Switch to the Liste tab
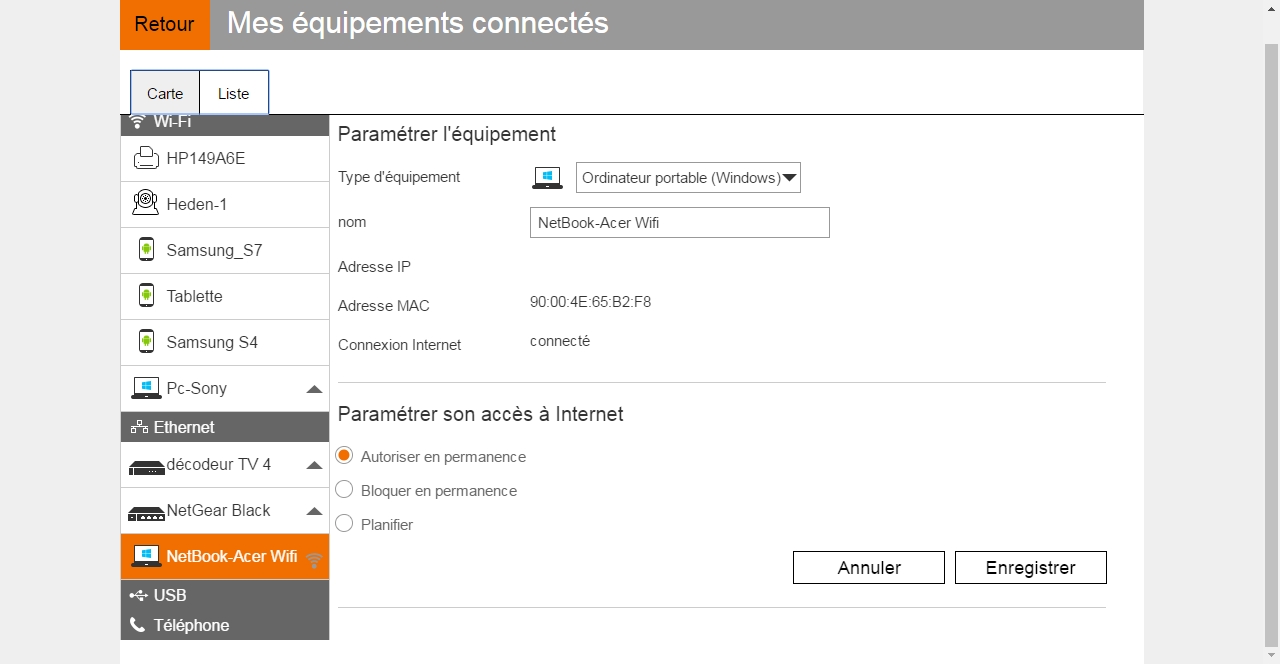The height and width of the screenshot is (664, 1280). 234,93
